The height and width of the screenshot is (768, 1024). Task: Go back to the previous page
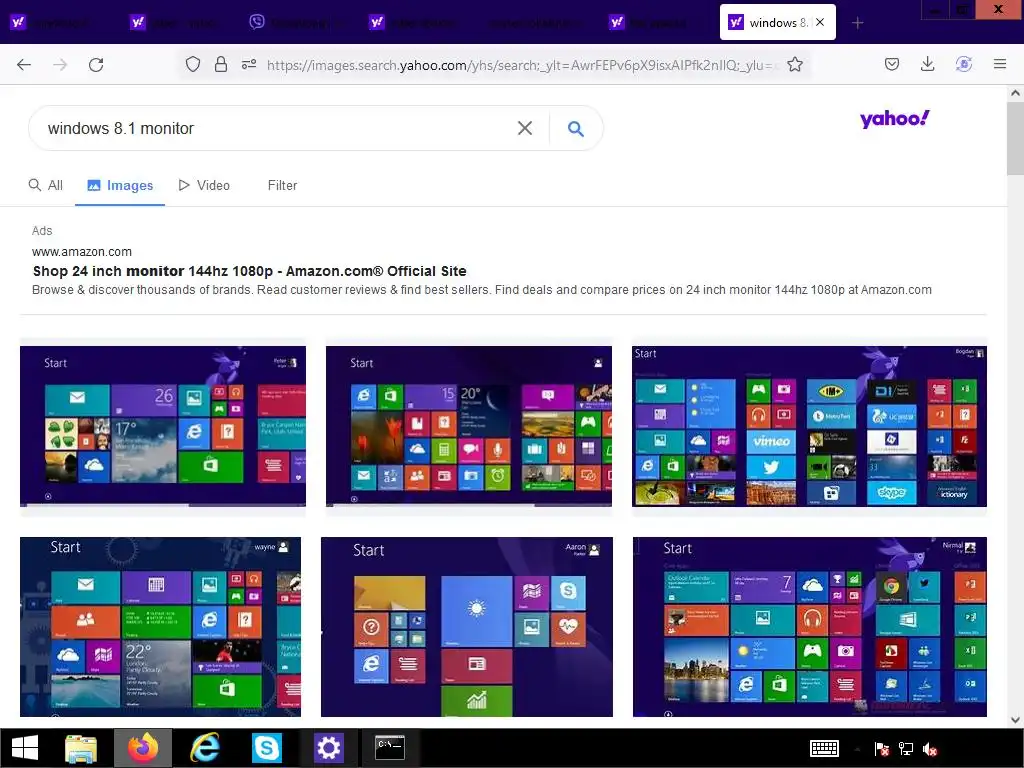coord(24,65)
